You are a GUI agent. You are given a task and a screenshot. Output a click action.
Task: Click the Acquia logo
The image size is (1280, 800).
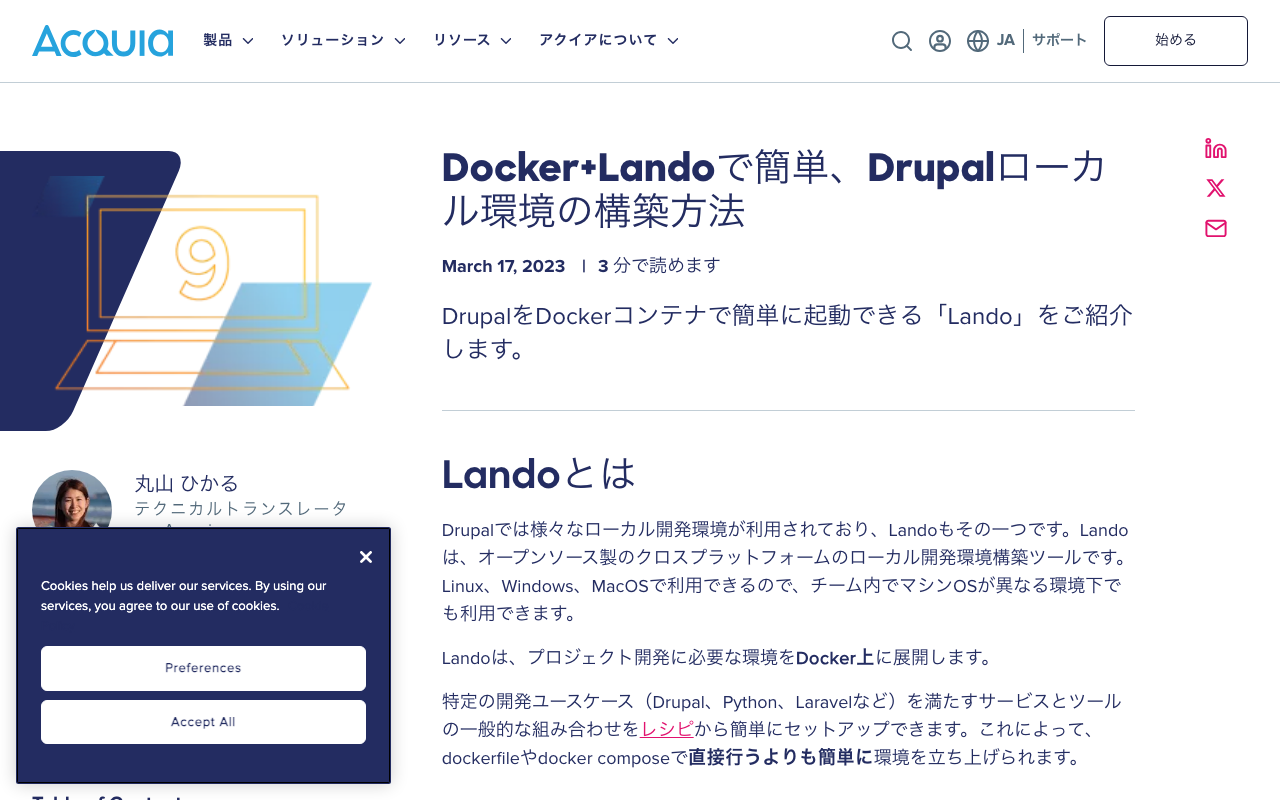click(102, 41)
